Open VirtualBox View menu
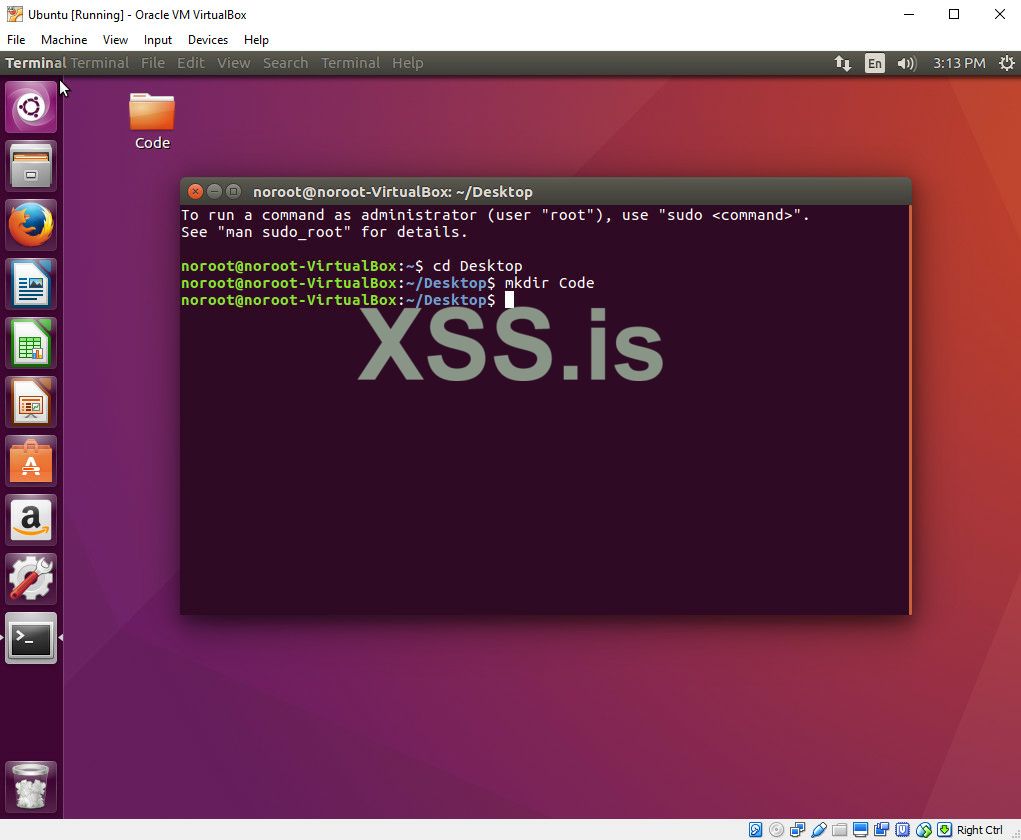 coord(115,40)
